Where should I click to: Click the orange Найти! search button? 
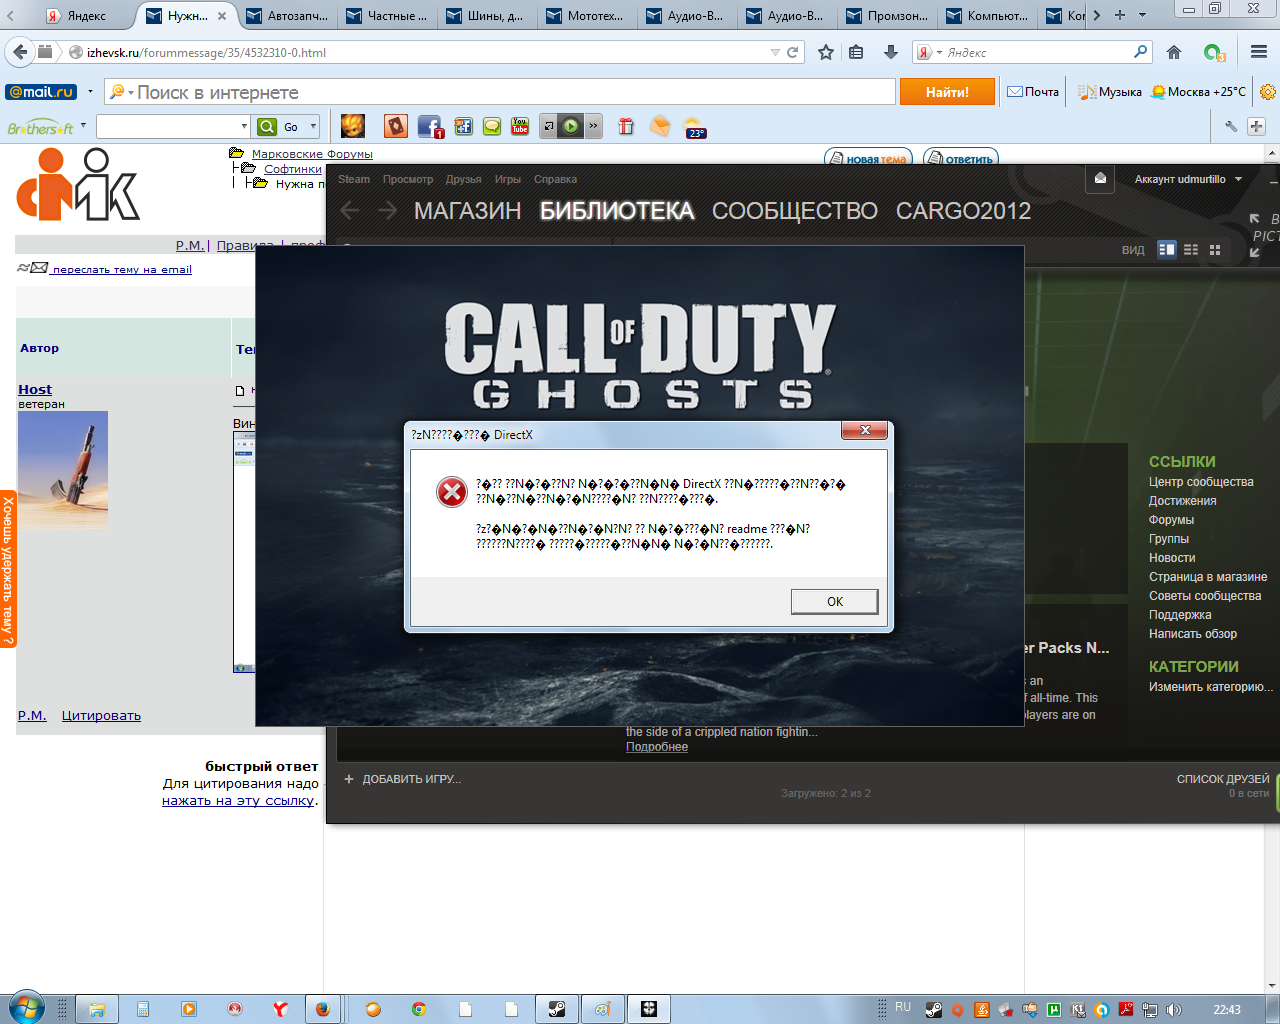[947, 92]
